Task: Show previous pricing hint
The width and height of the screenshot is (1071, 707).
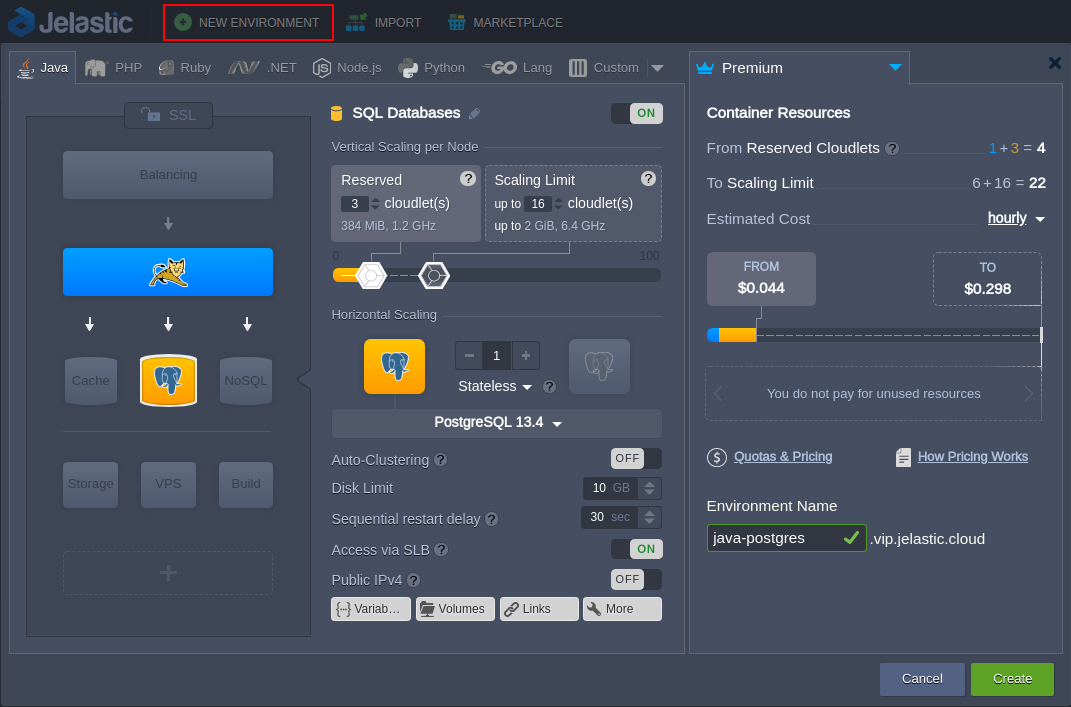Action: [719, 393]
